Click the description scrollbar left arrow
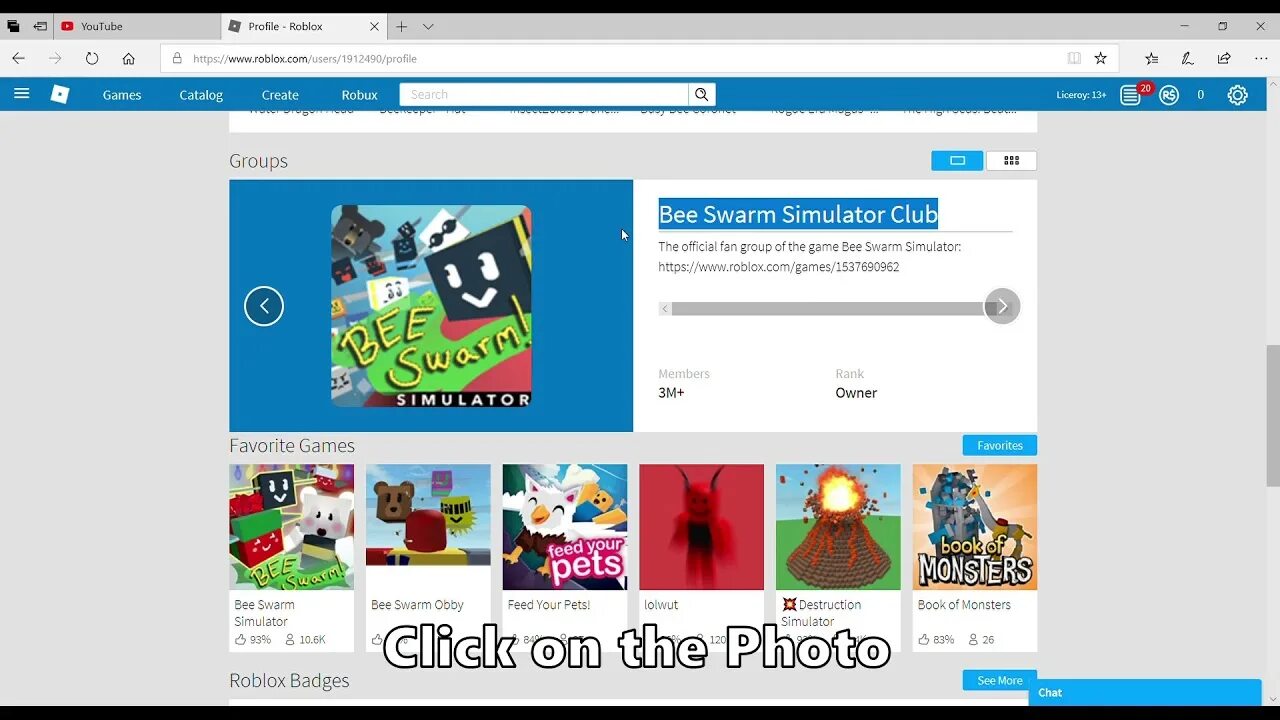The height and width of the screenshot is (720, 1280). point(664,309)
